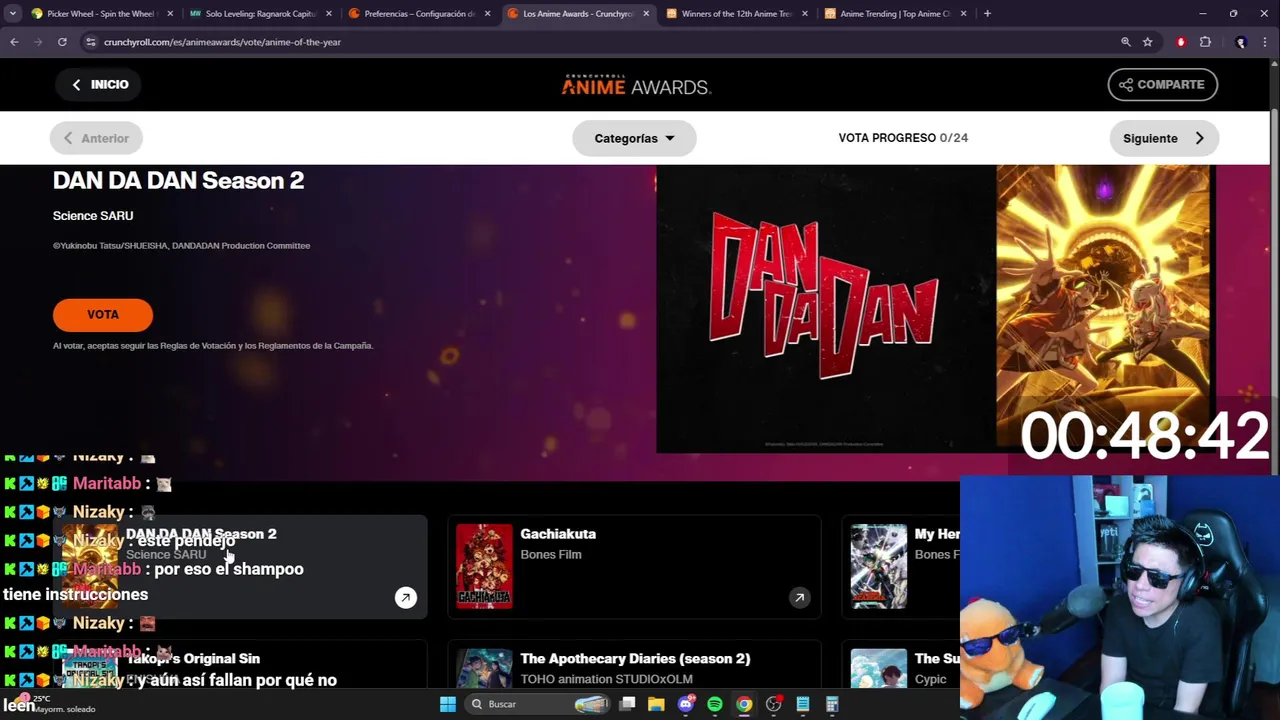1280x720 pixels.
Task: Go to Anterior category
Action: point(97,138)
